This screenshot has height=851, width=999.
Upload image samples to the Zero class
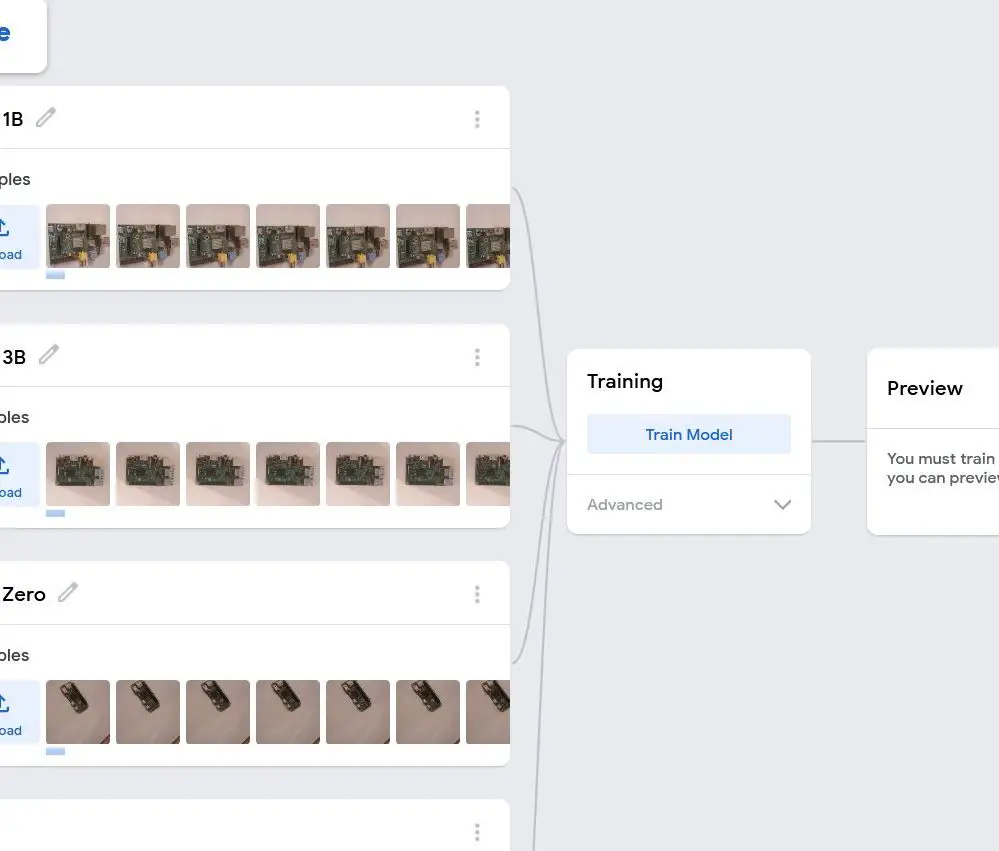click(x=19, y=713)
